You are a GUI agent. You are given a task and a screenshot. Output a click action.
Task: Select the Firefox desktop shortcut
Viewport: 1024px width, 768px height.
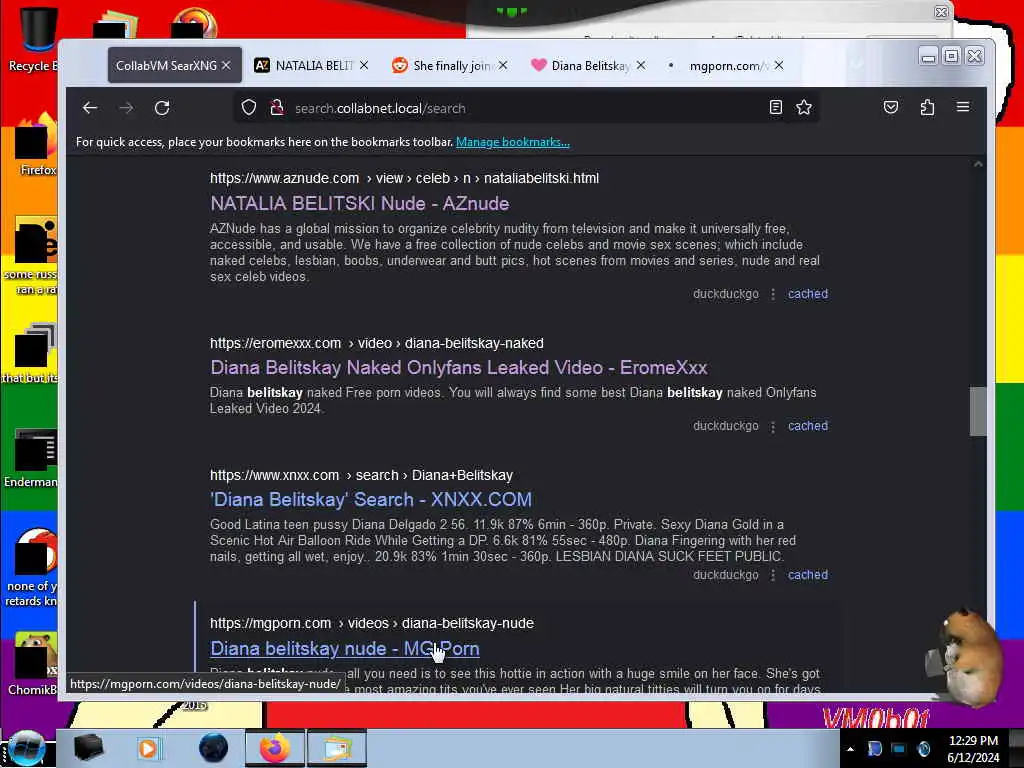pyautogui.click(x=36, y=145)
